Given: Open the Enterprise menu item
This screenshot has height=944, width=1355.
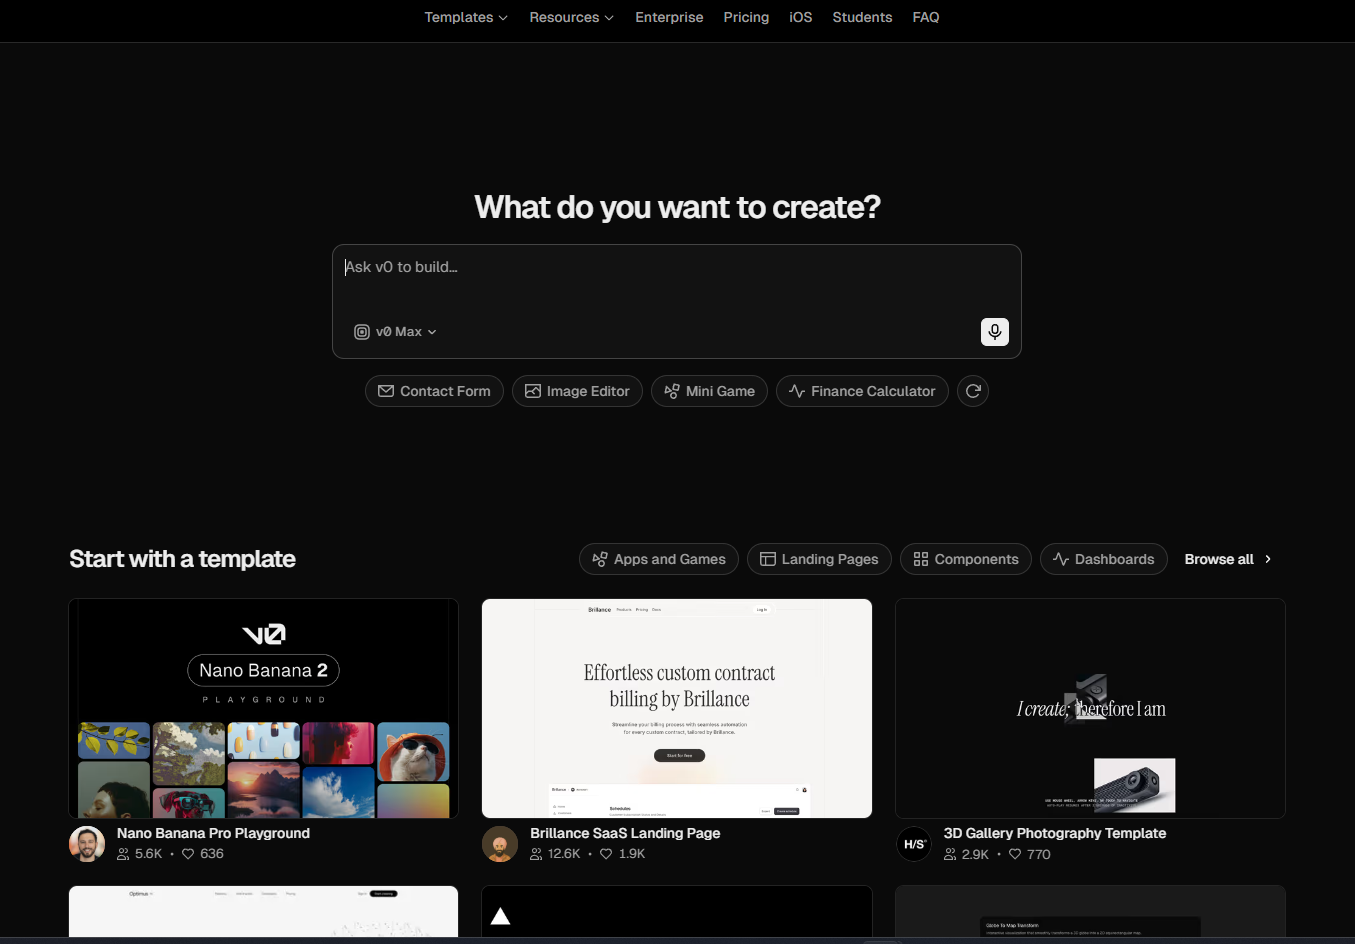Looking at the screenshot, I should (669, 17).
